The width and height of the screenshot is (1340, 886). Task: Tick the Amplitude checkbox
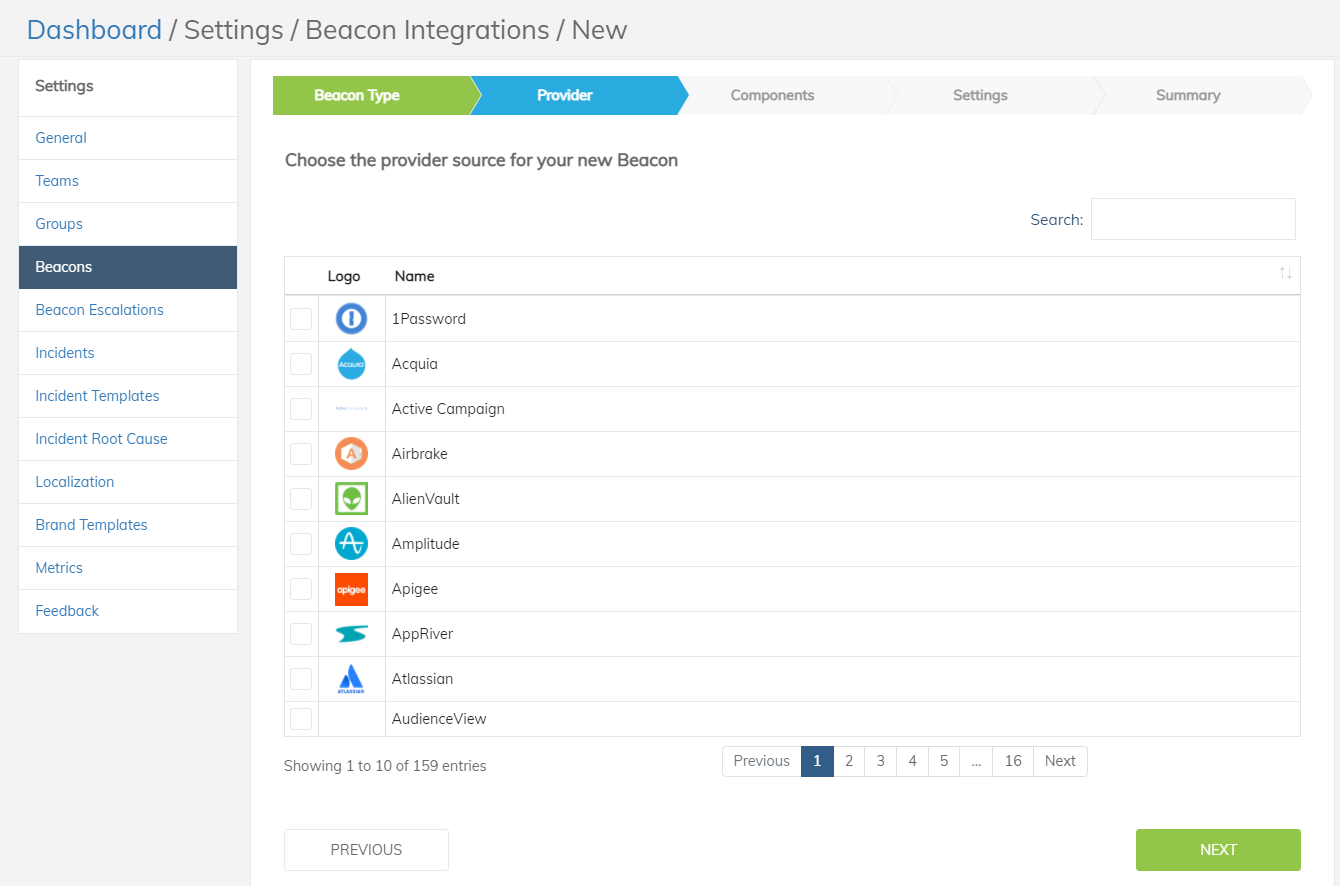[301, 544]
